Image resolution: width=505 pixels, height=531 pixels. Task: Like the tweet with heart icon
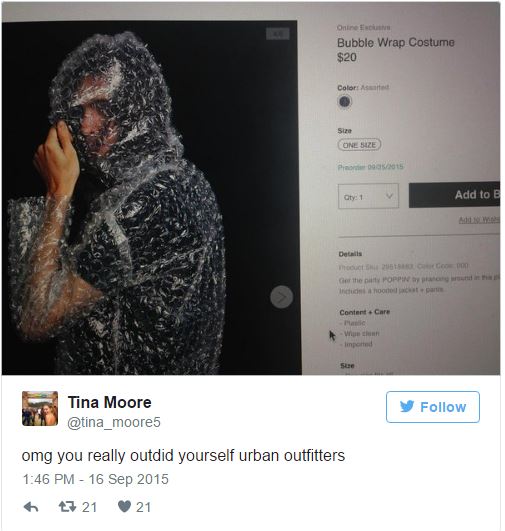coord(124,507)
